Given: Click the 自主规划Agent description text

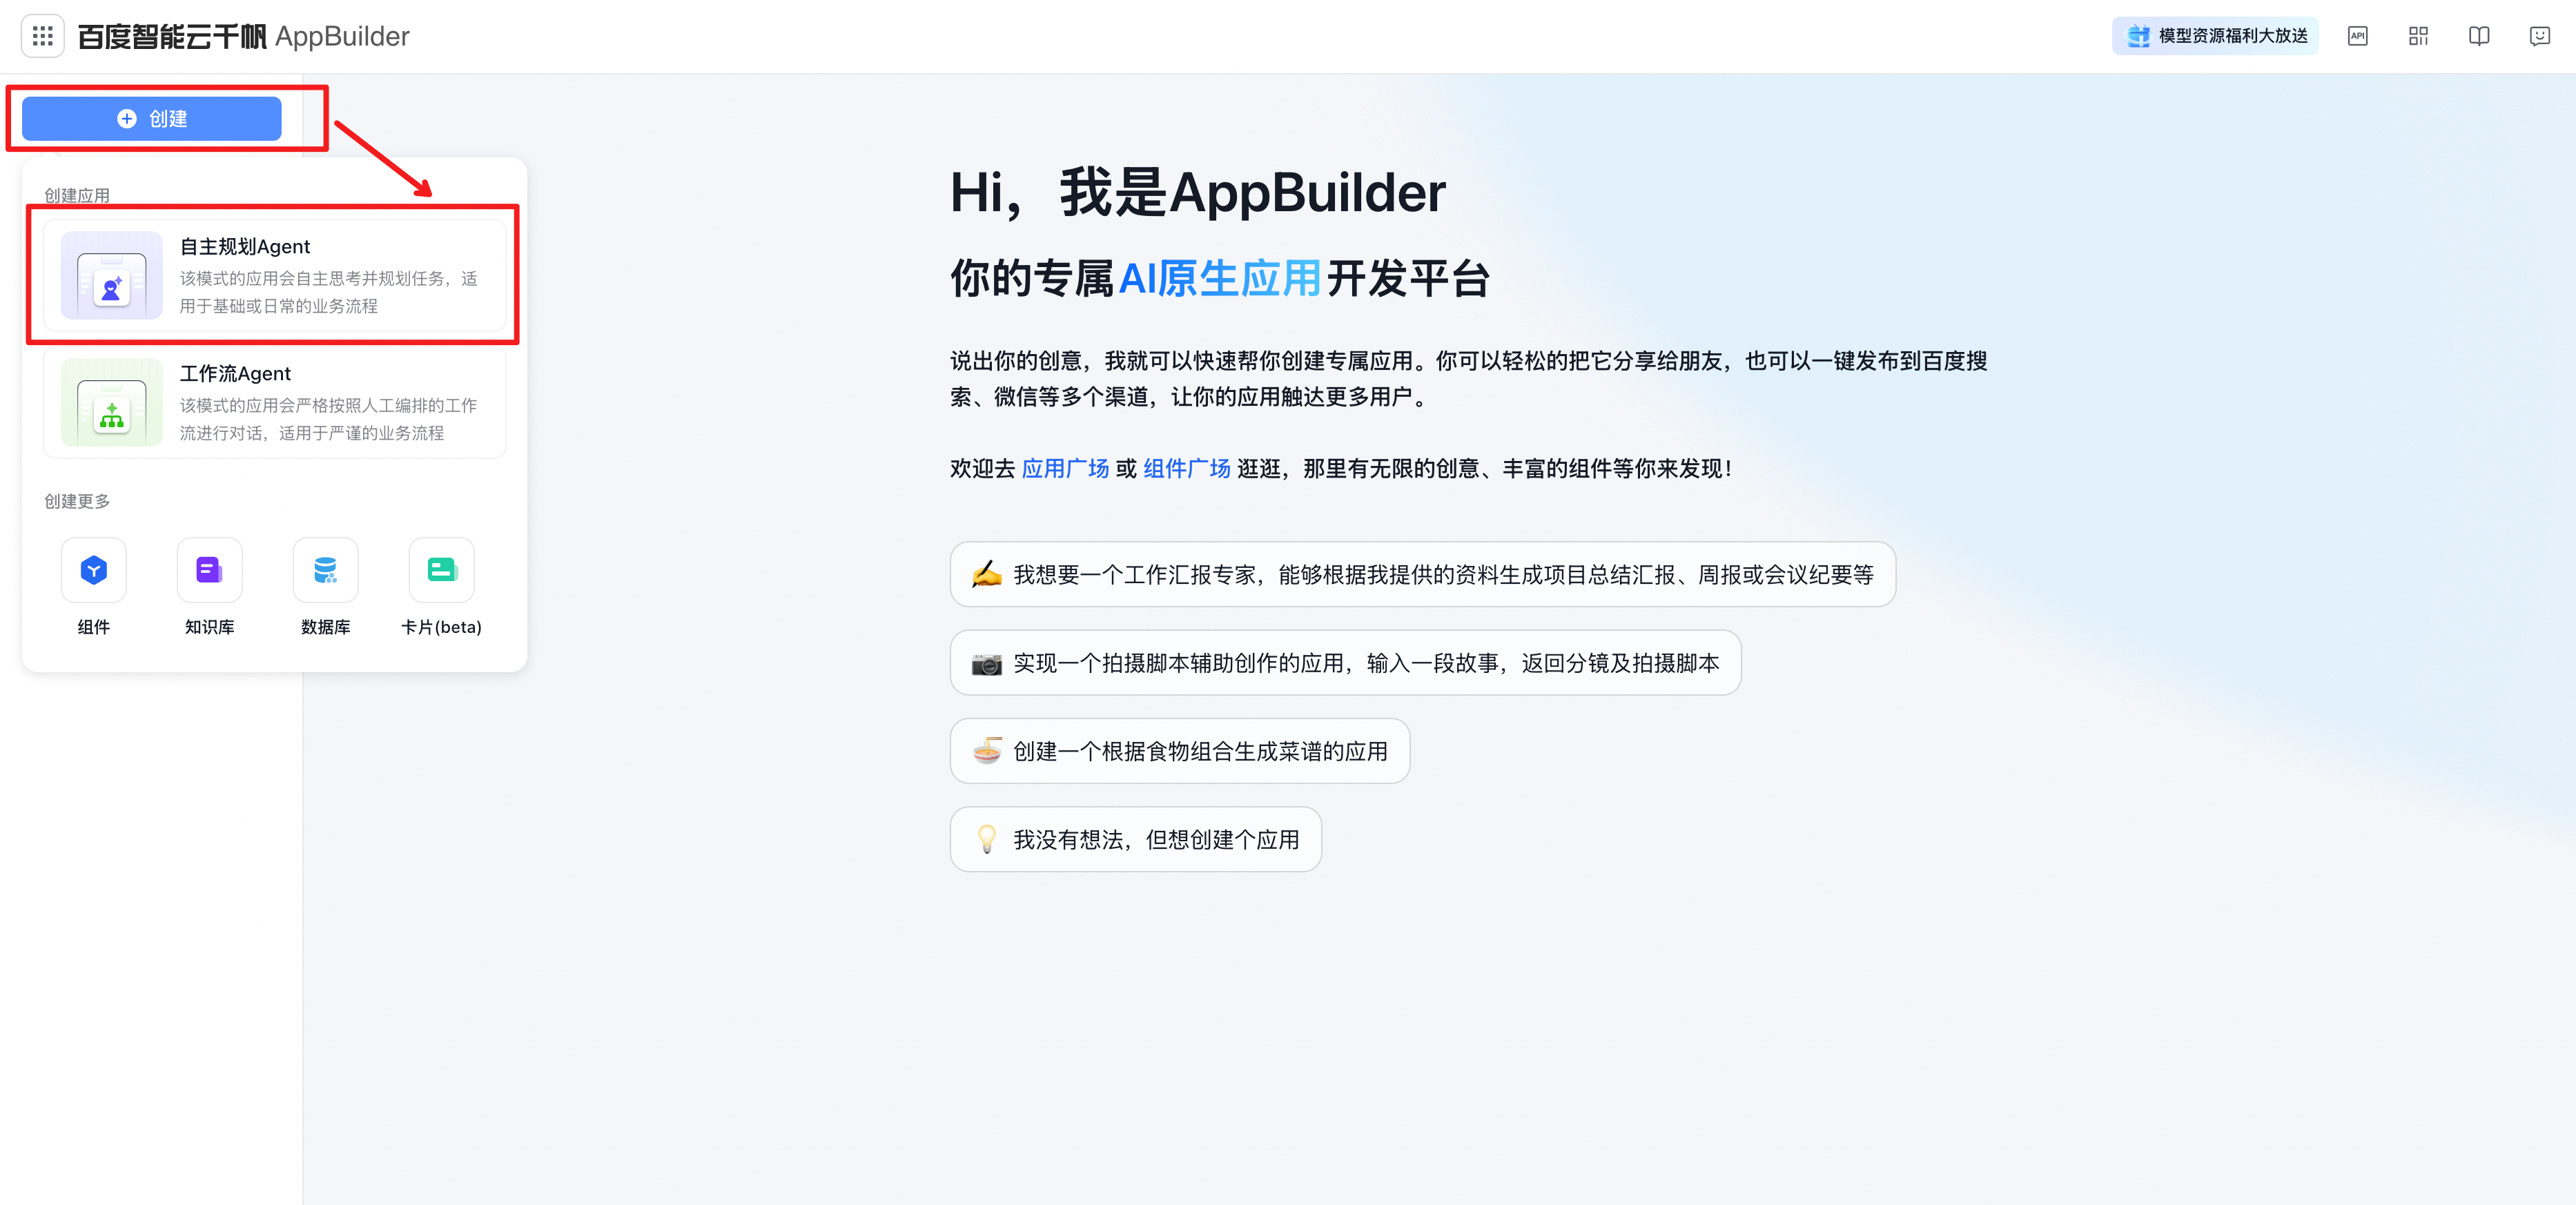Looking at the screenshot, I should (x=329, y=292).
